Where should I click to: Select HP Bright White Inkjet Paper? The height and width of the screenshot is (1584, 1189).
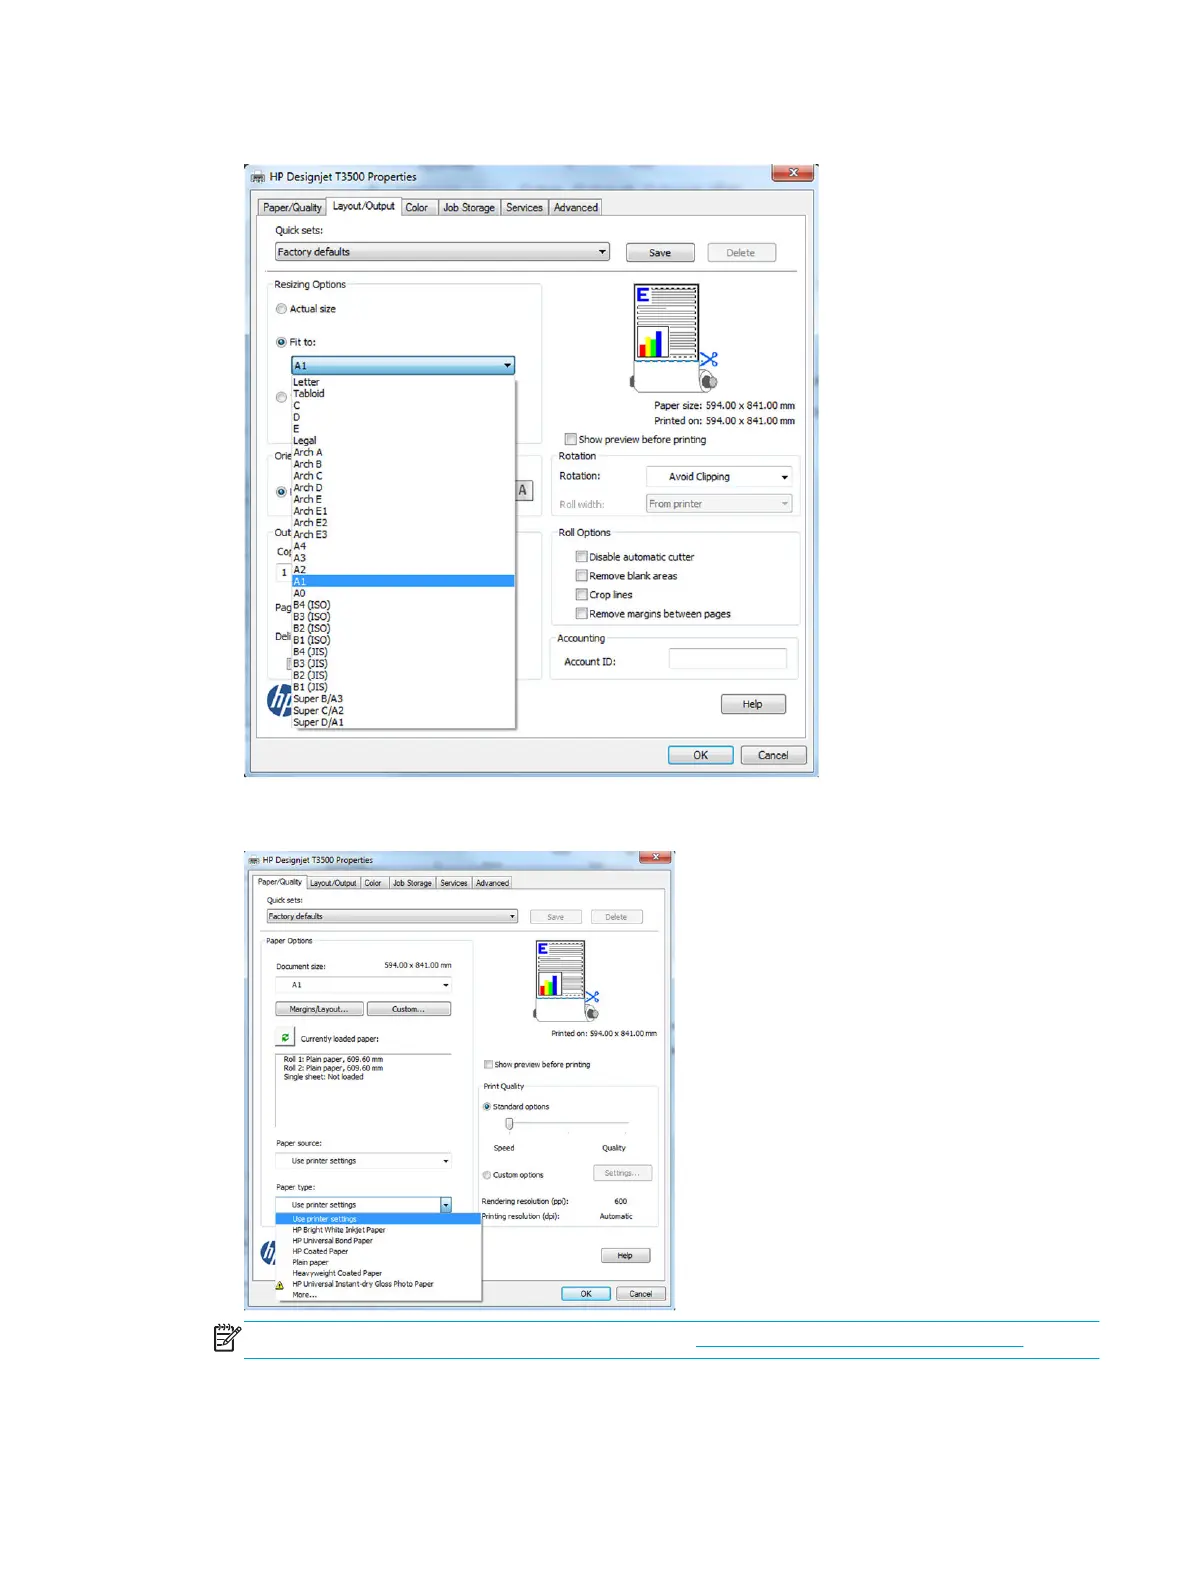[378, 1230]
